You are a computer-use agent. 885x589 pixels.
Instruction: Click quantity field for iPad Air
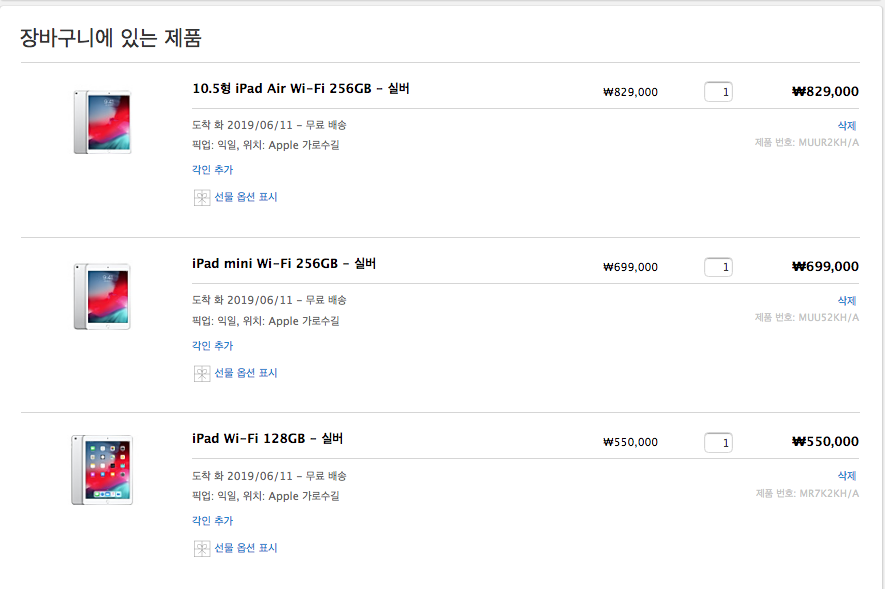coord(718,92)
